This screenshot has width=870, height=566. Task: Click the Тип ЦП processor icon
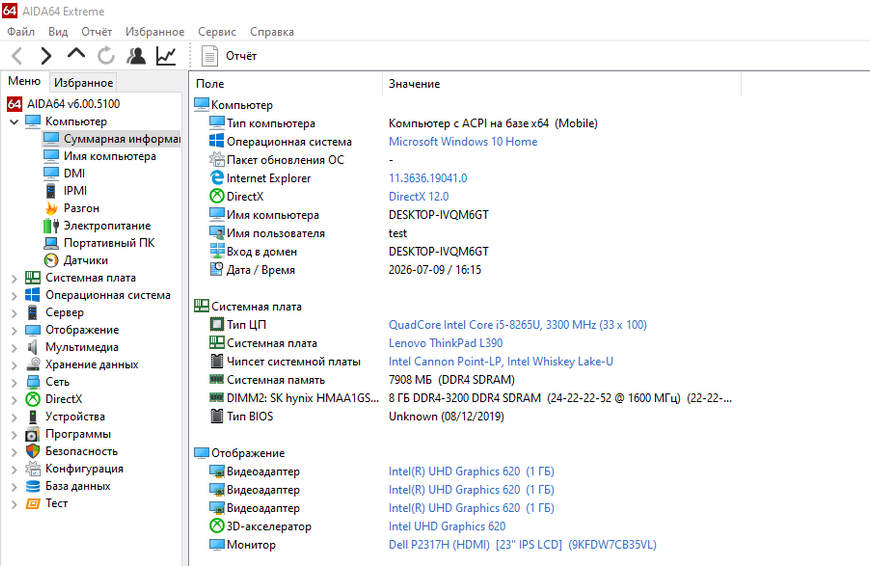tap(216, 324)
